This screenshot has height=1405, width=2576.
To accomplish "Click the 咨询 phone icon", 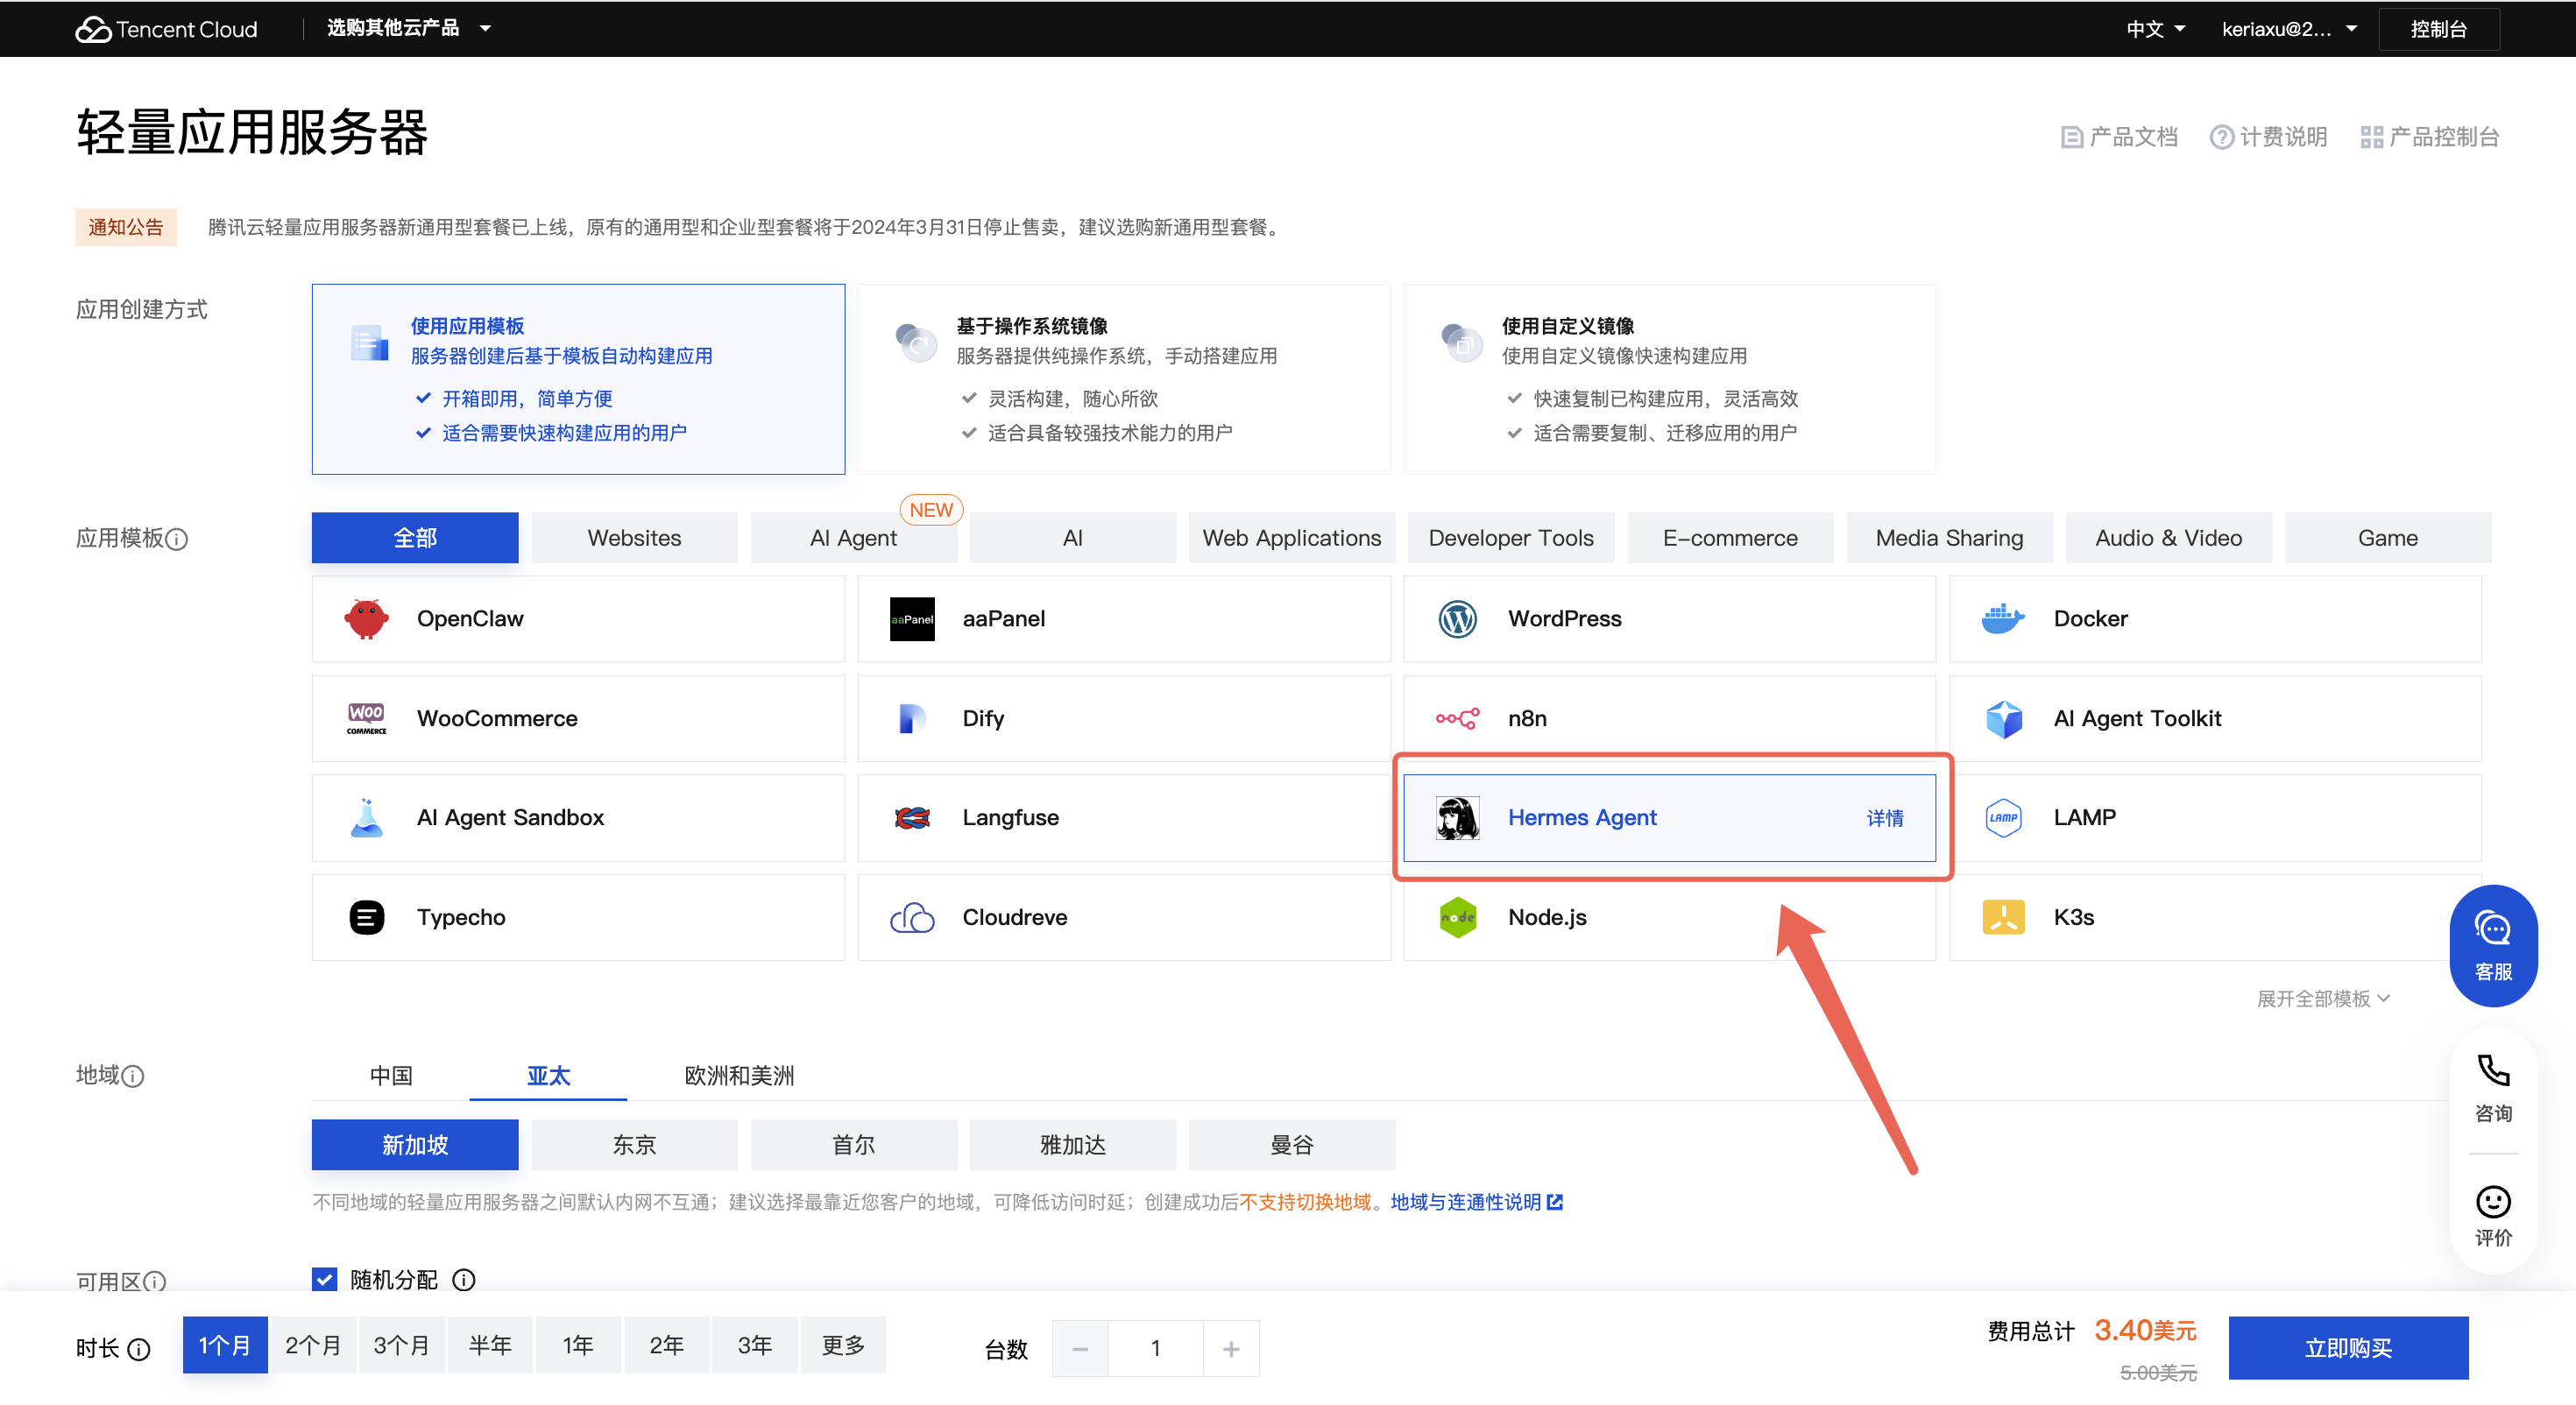I will coord(2492,1071).
